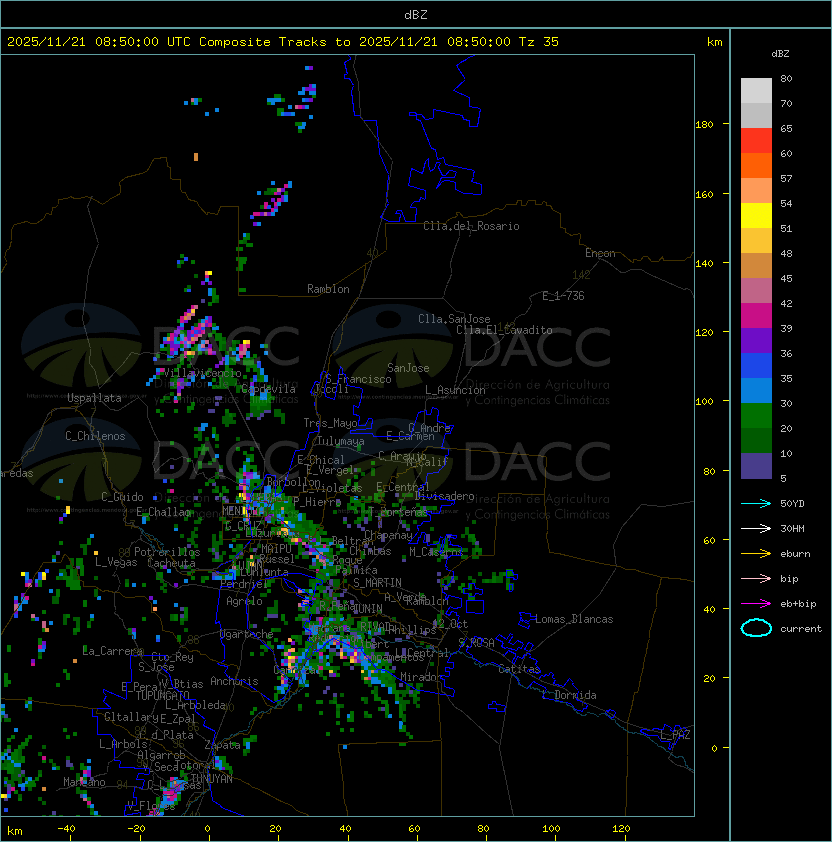
Task: Select the 'E_Challao' place label
Action: click(163, 512)
